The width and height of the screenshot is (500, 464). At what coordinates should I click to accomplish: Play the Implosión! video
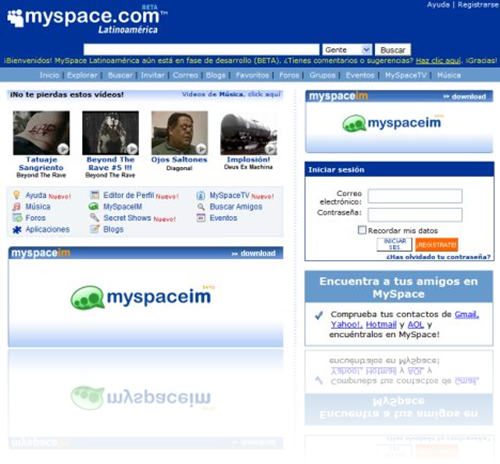pos(270,148)
